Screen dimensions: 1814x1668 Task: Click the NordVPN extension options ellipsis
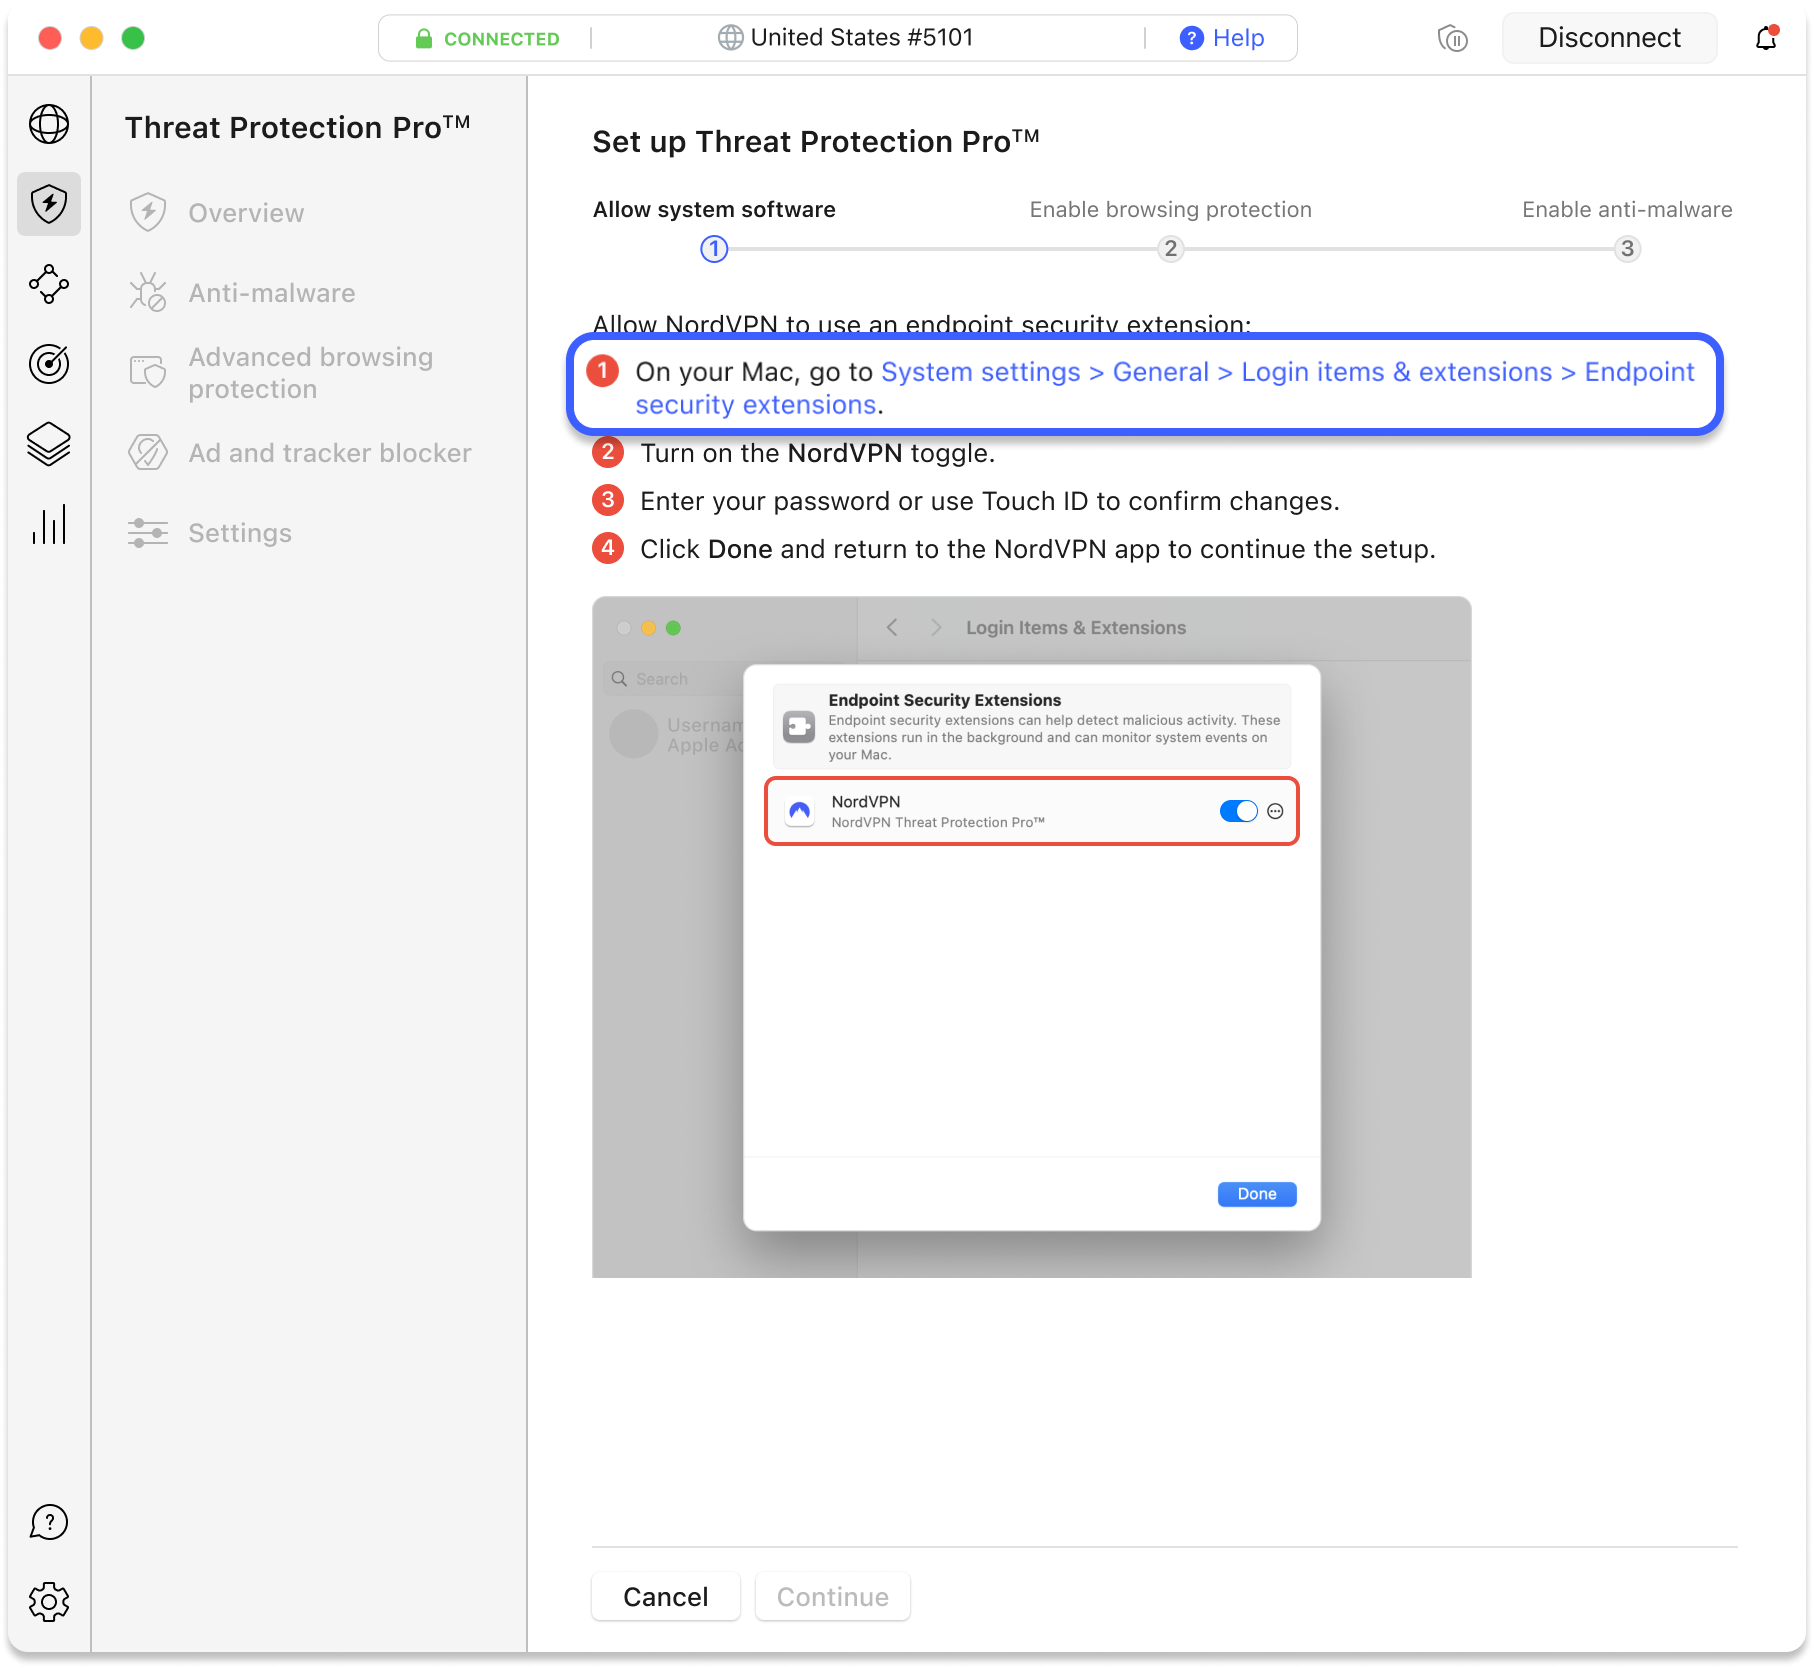coord(1275,811)
